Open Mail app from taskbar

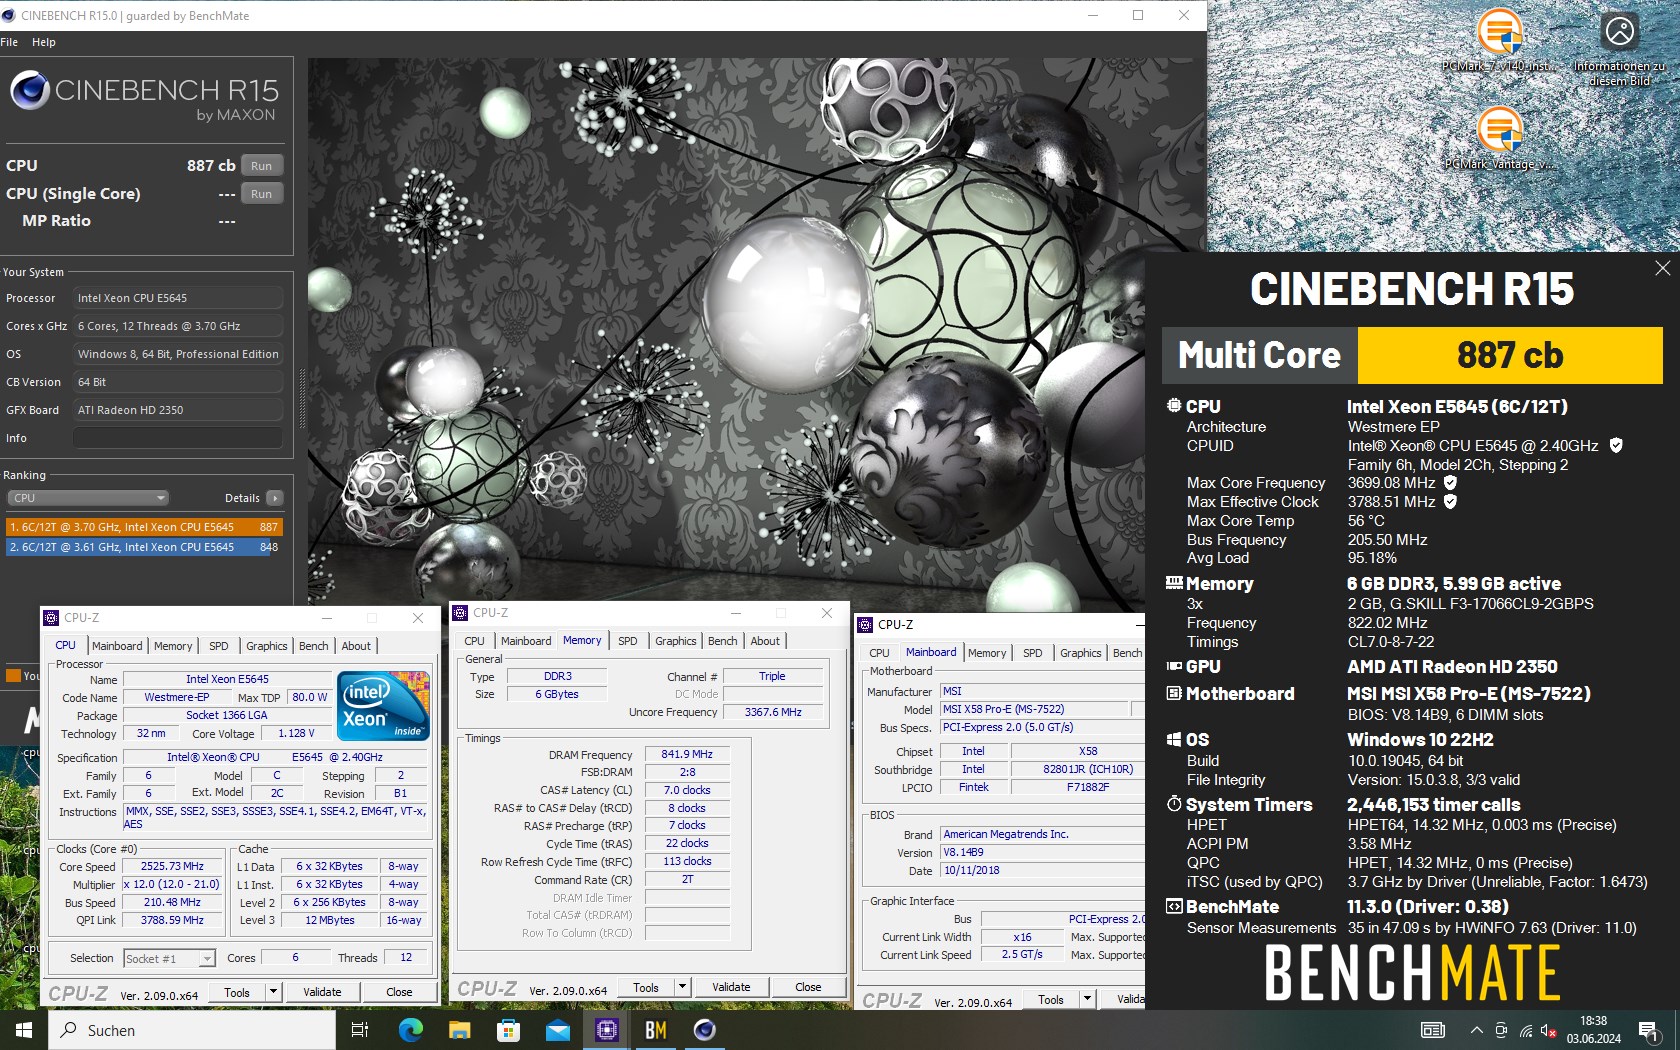[x=558, y=1030]
